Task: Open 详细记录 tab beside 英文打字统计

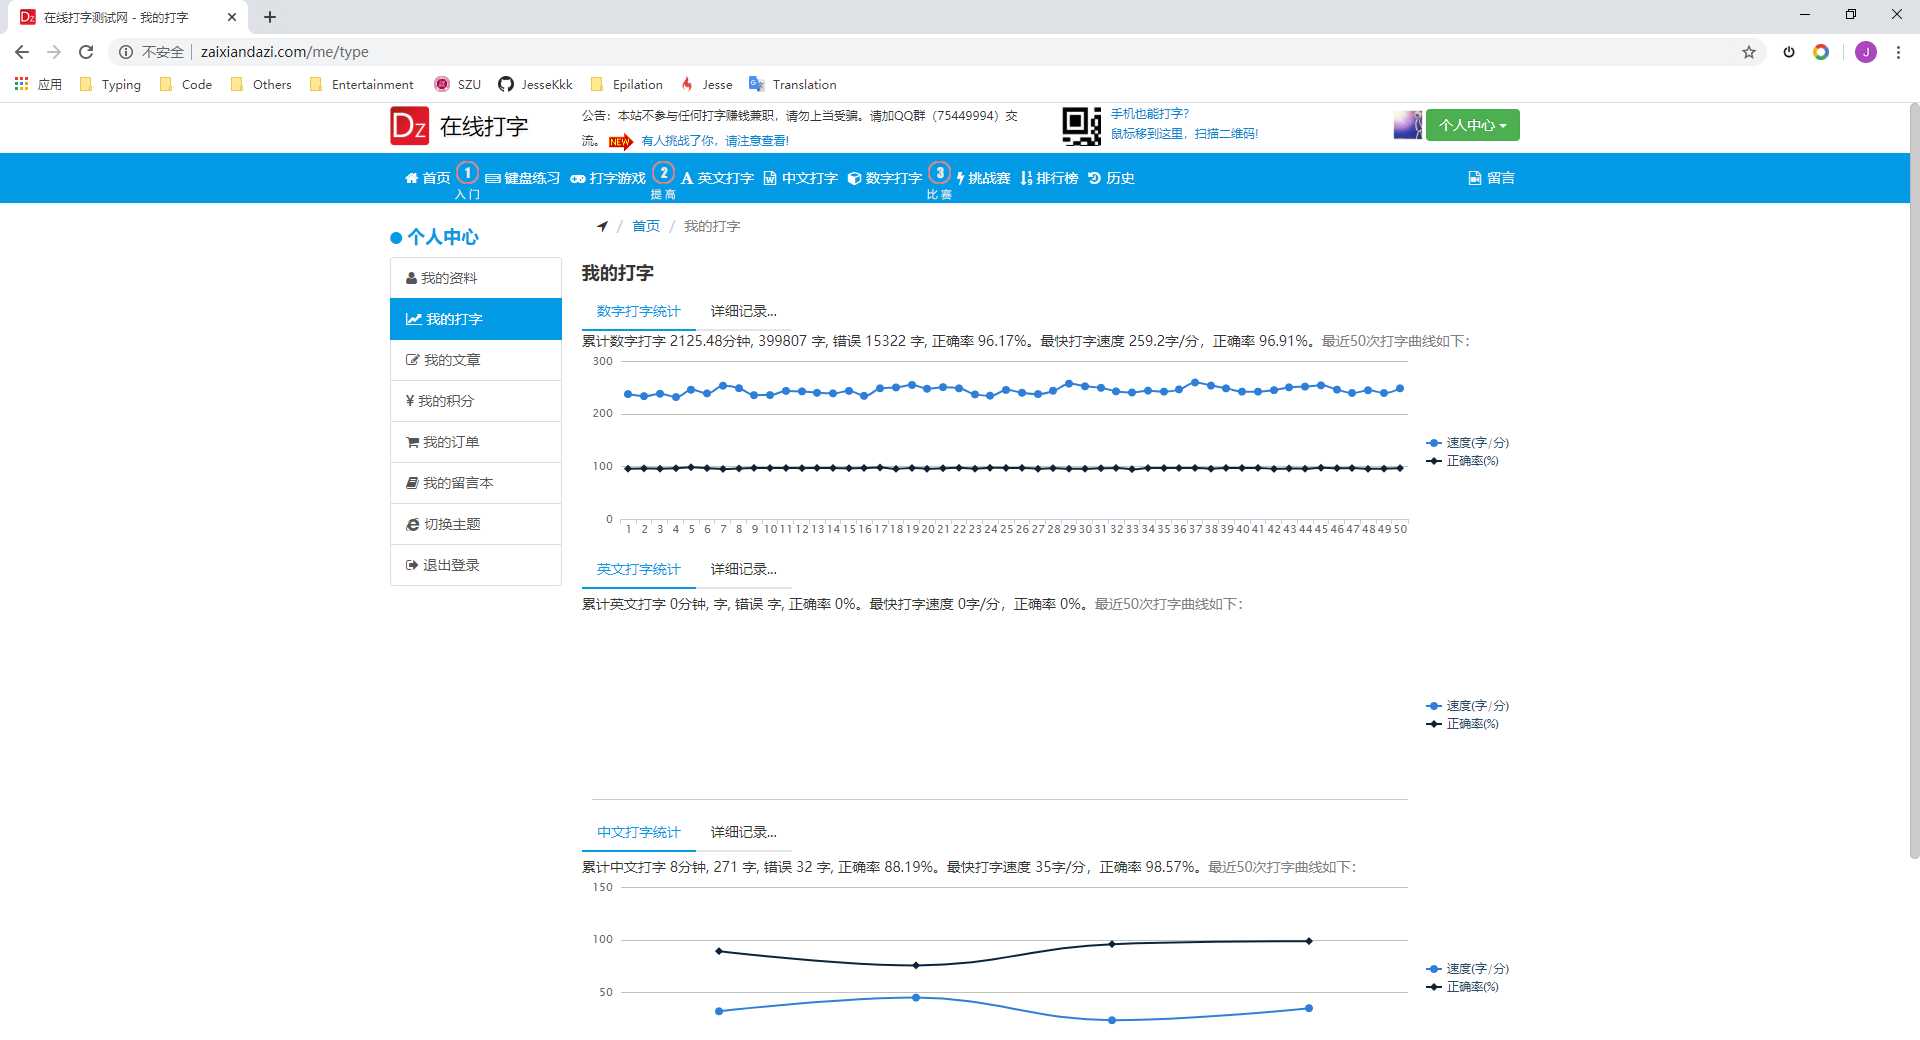Action: coord(743,569)
